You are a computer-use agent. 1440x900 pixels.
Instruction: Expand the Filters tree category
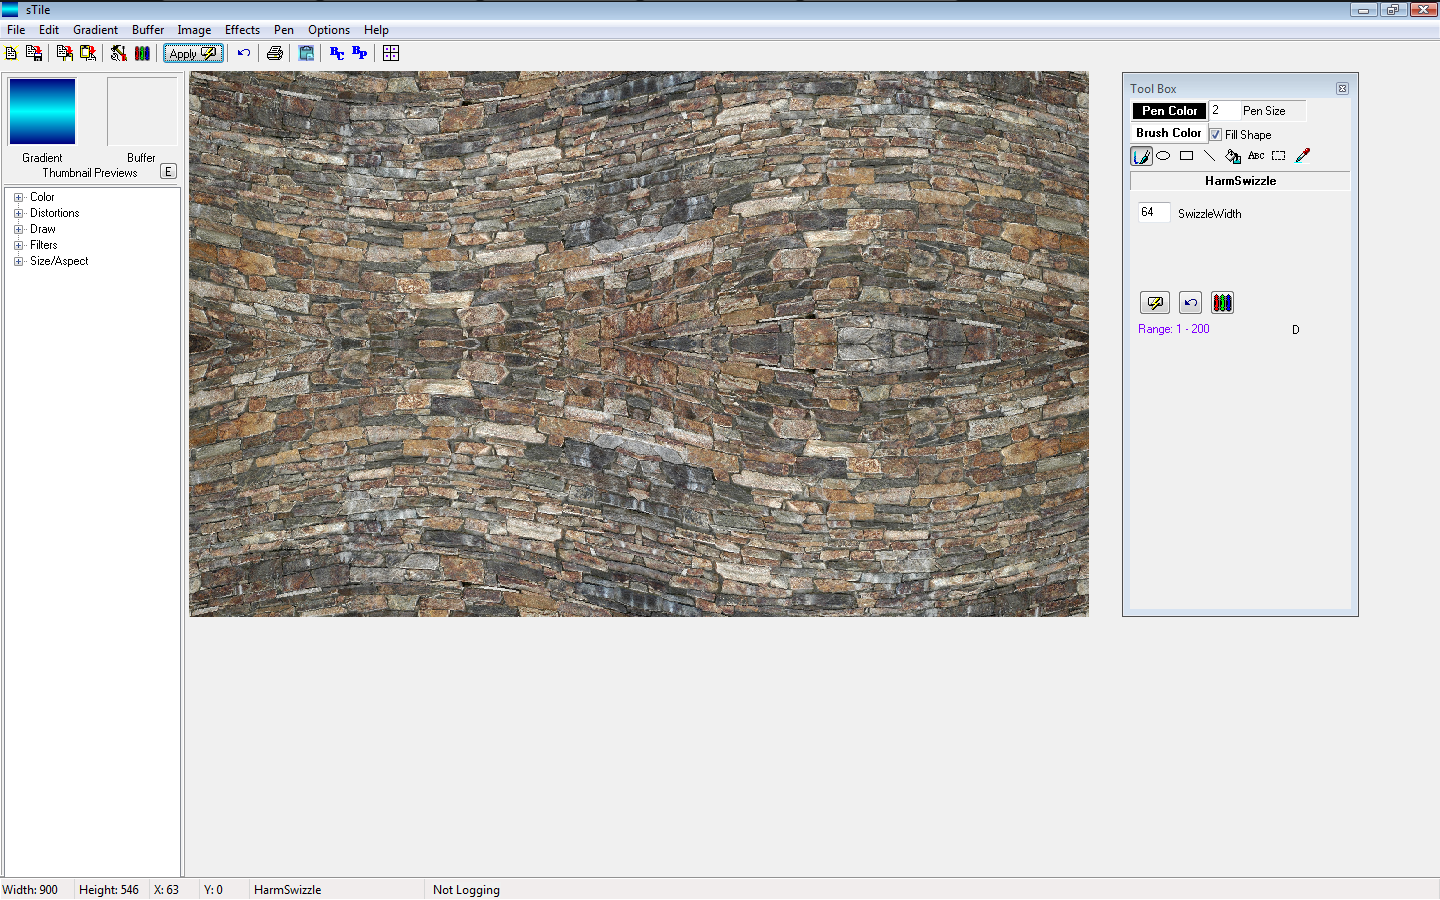pyautogui.click(x=17, y=244)
